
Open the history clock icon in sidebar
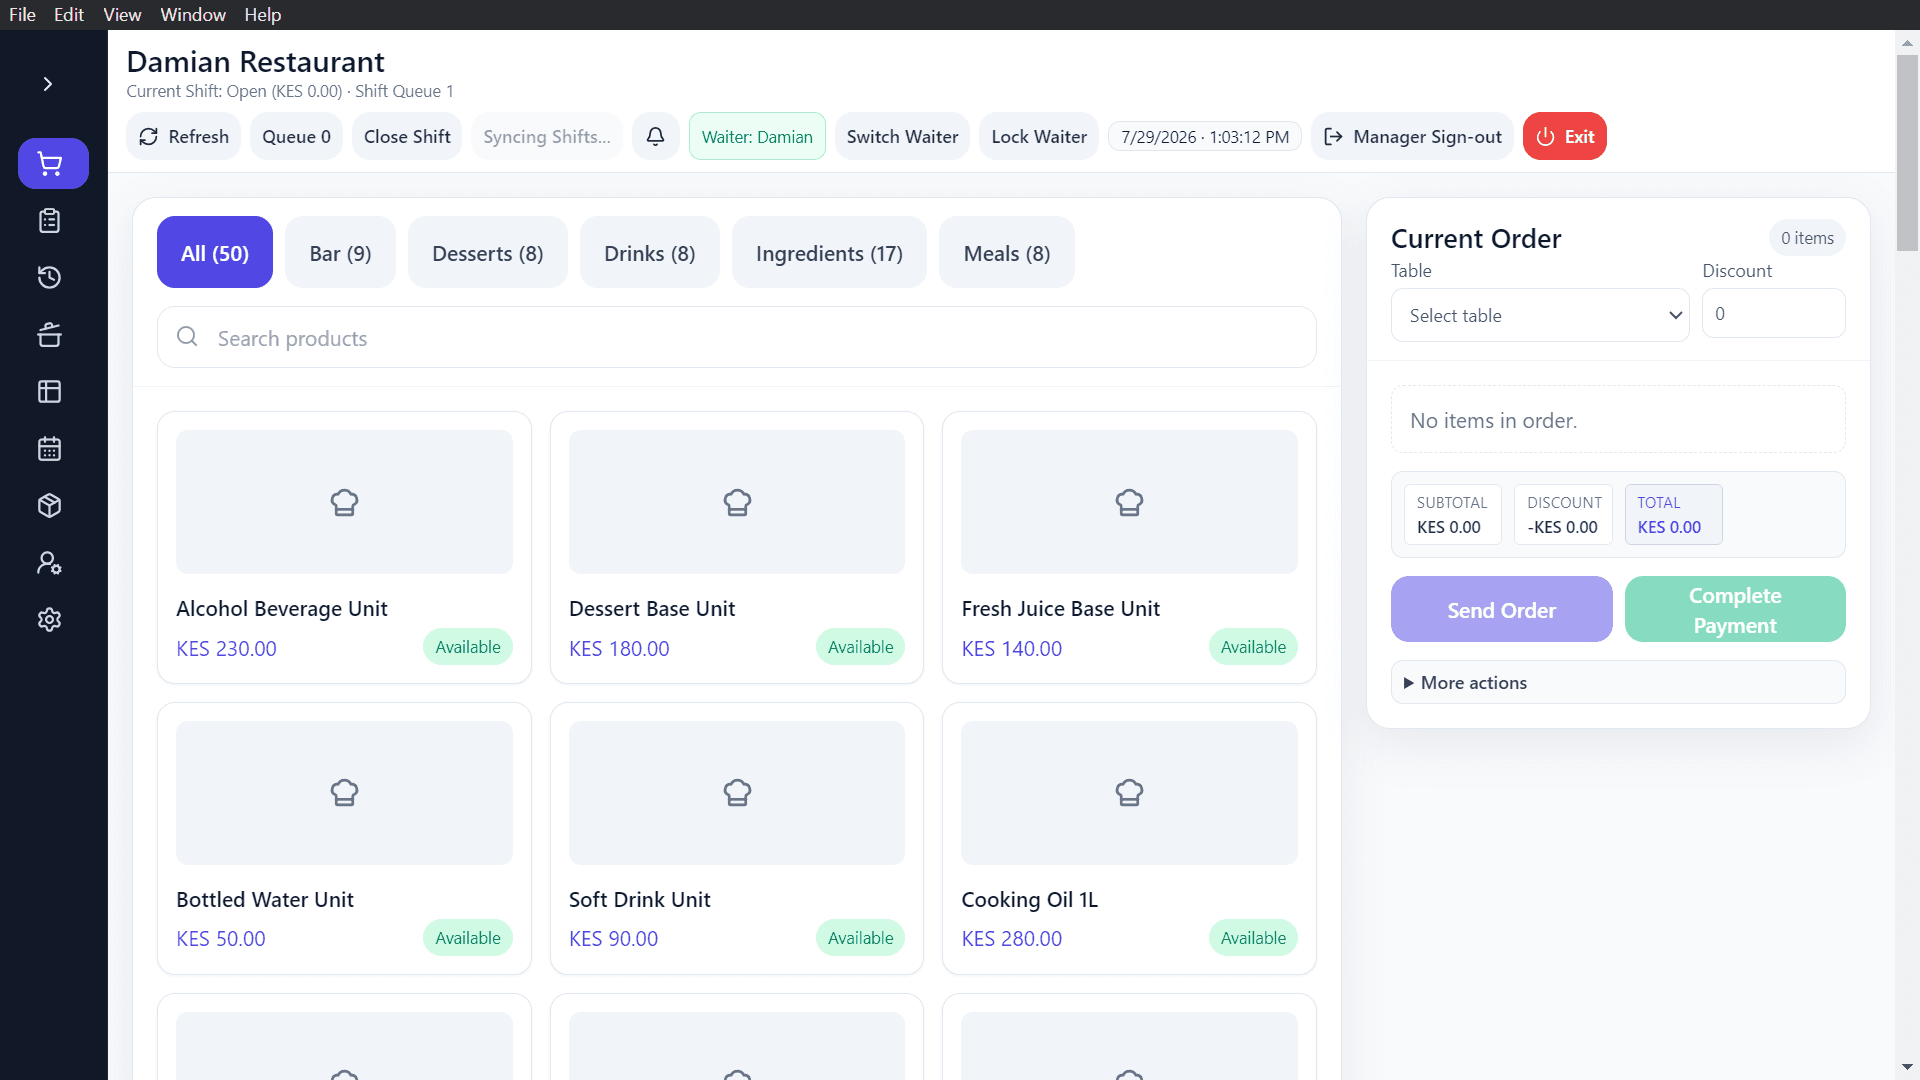point(49,278)
